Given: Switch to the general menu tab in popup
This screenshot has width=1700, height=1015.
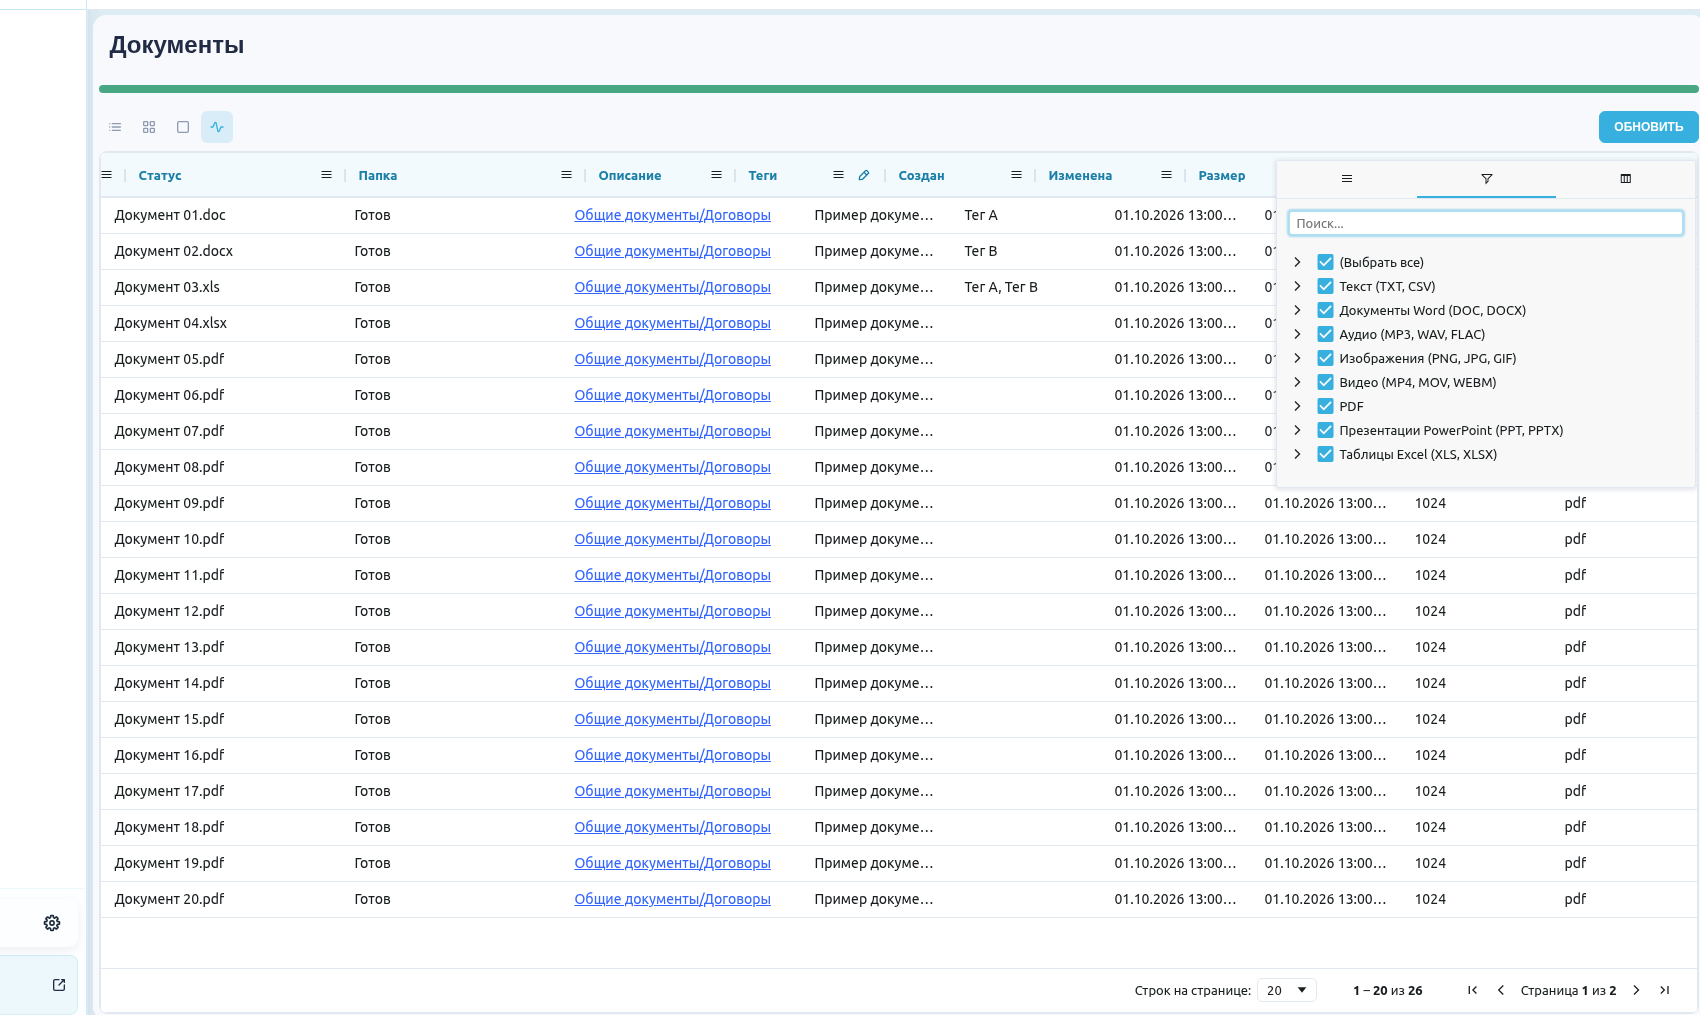Looking at the screenshot, I should click(1347, 178).
